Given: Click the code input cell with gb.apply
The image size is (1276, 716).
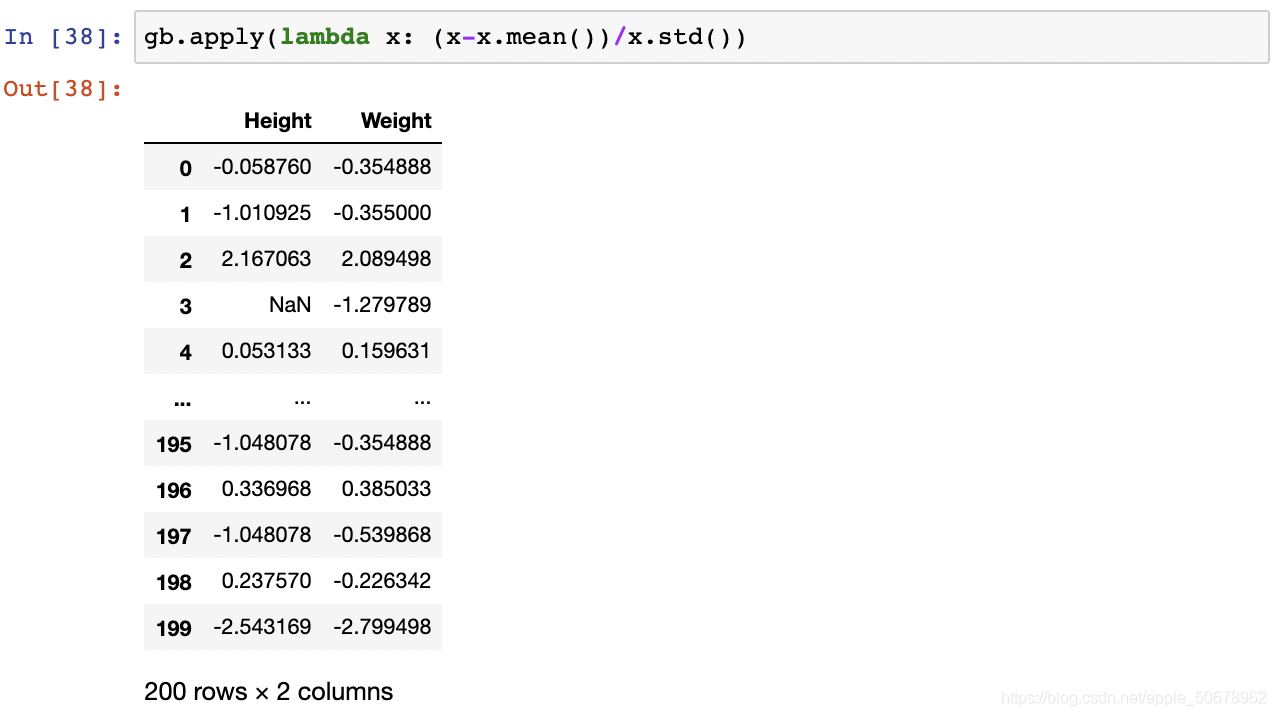Looking at the screenshot, I should click(701, 38).
